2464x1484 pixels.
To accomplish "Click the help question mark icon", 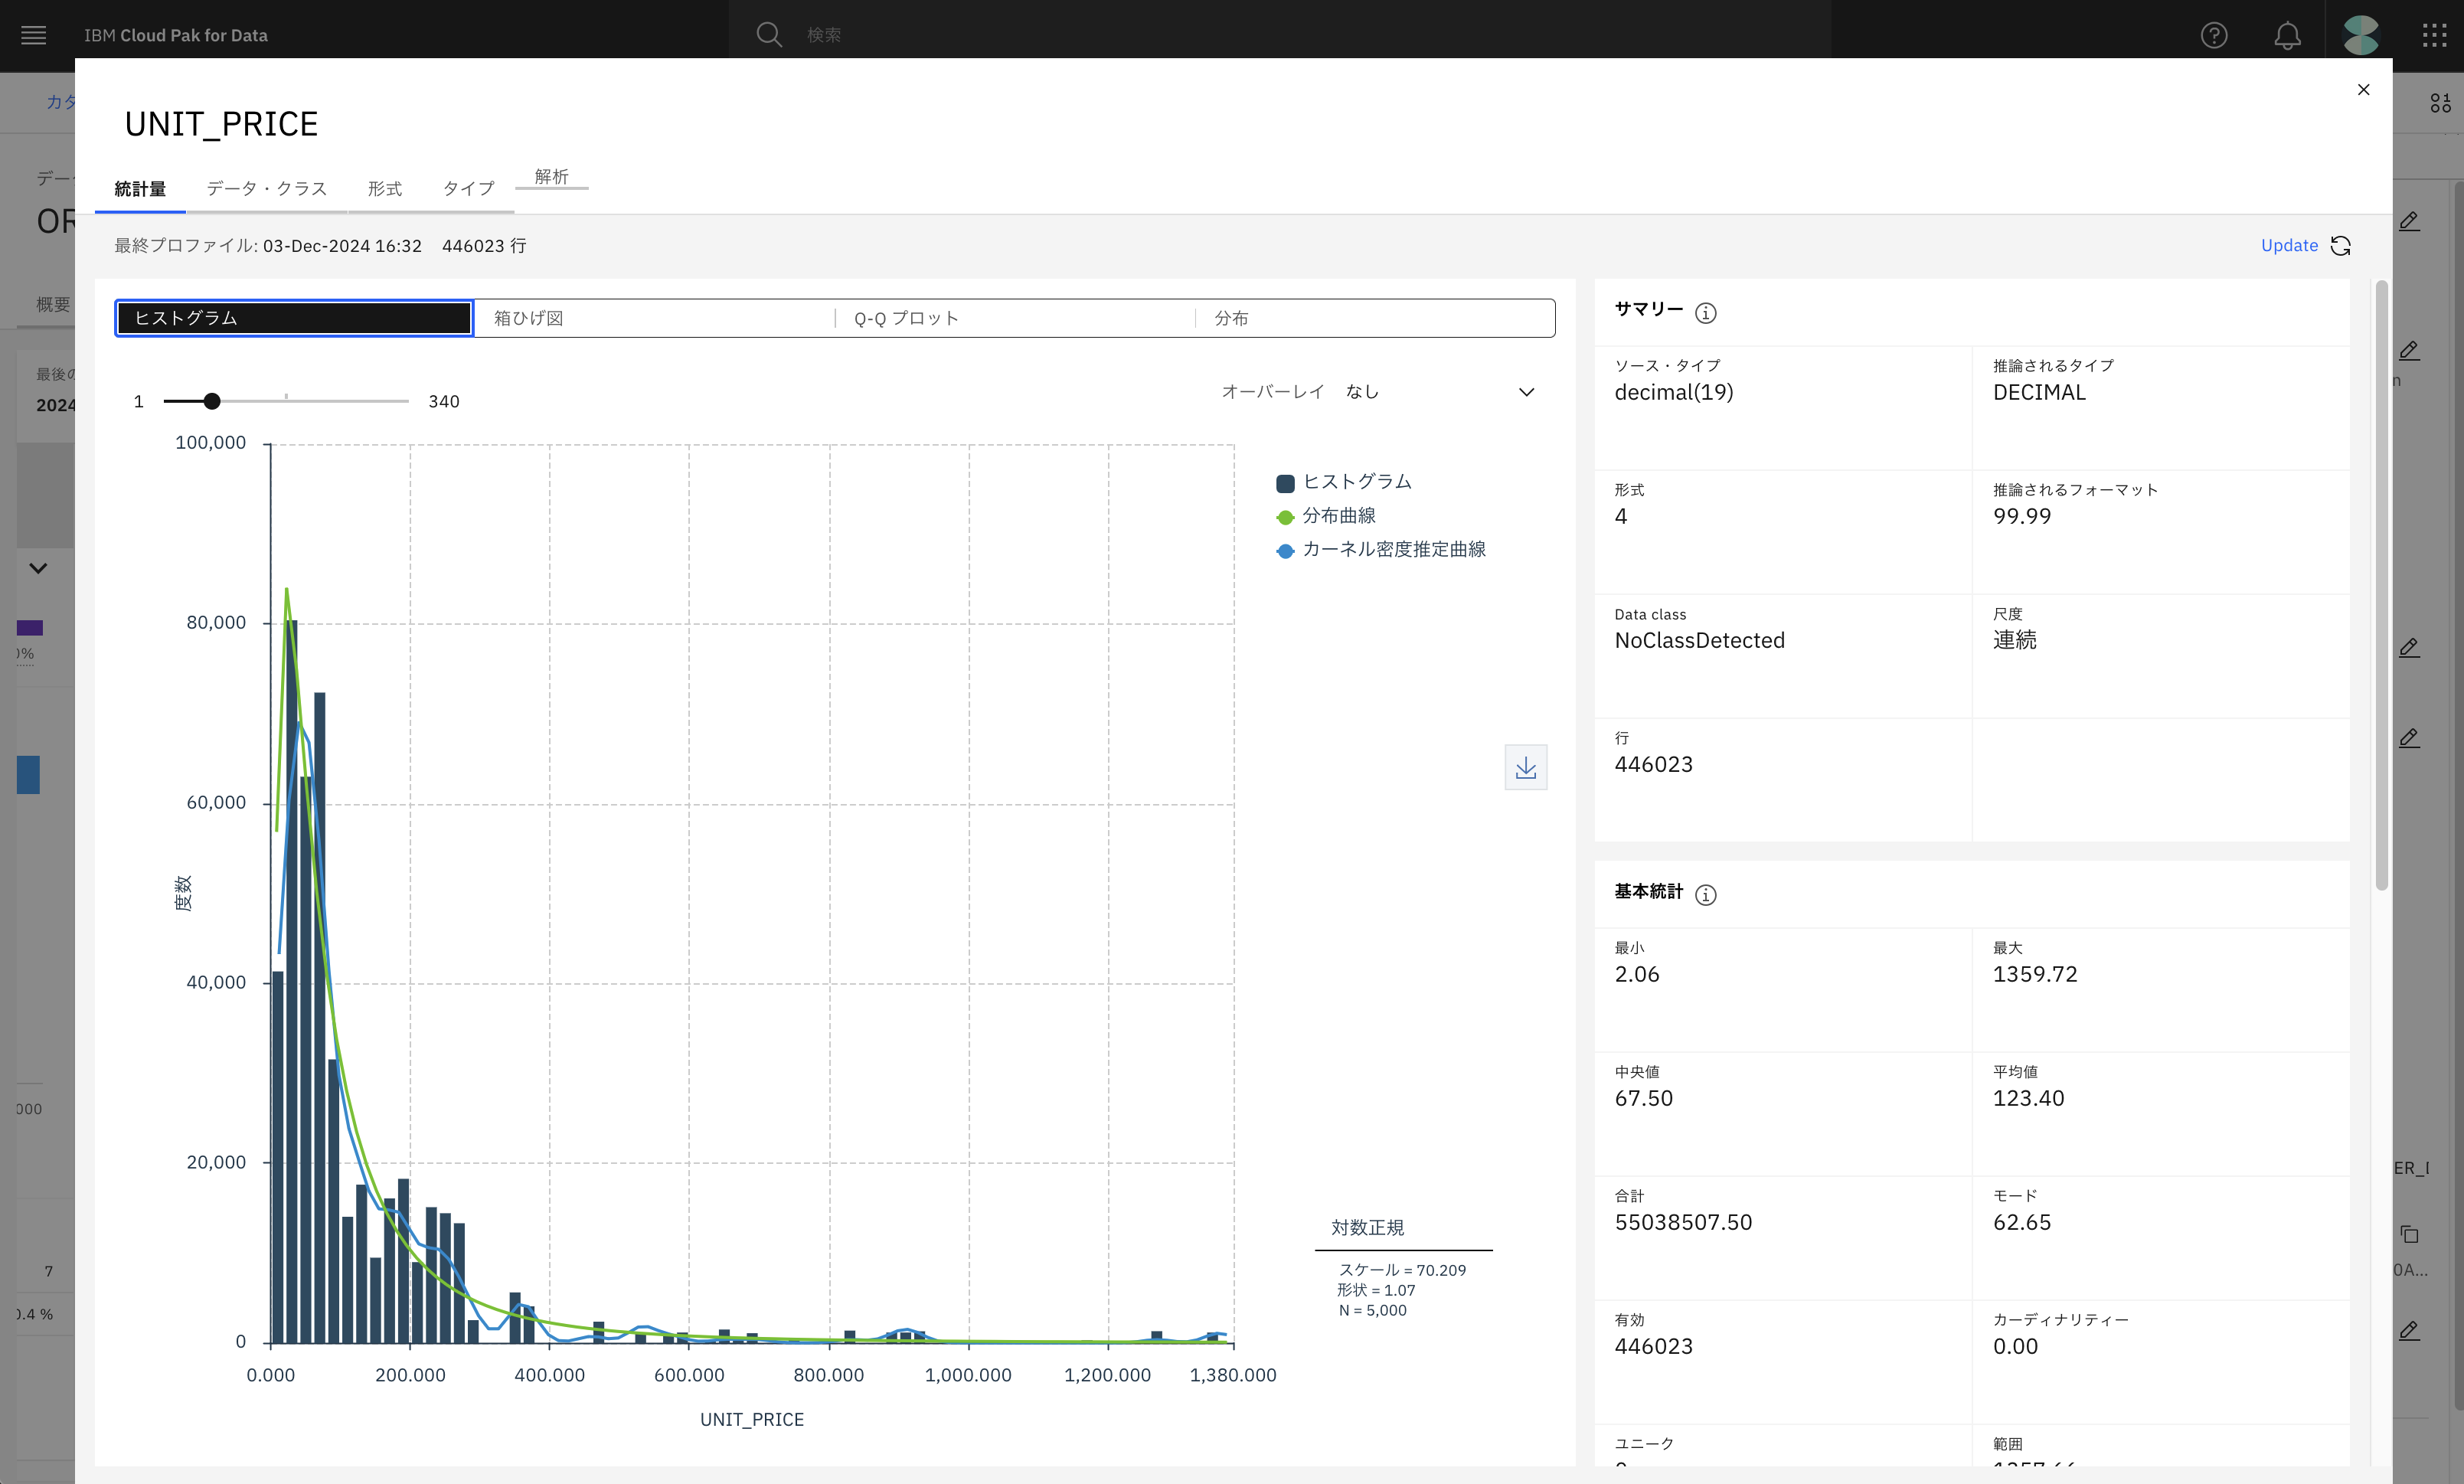I will pyautogui.click(x=2213, y=35).
